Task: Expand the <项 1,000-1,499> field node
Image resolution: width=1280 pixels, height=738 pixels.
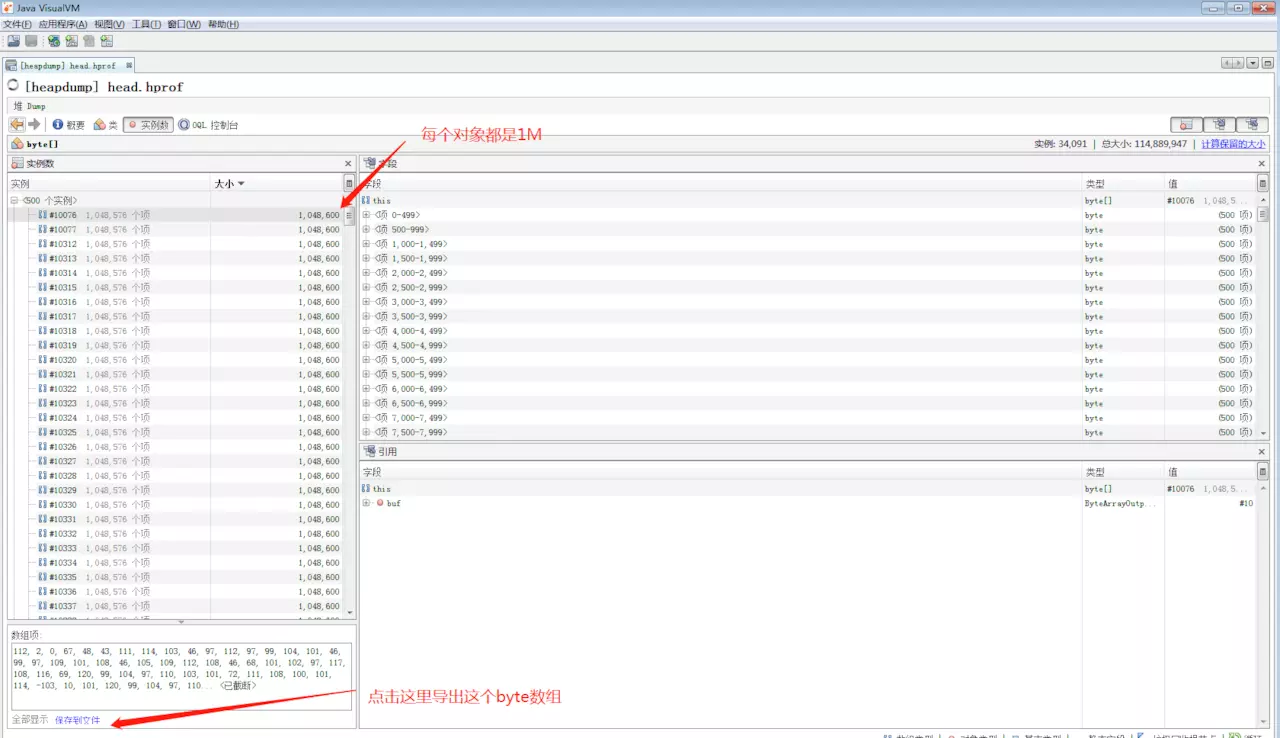Action: (x=366, y=244)
